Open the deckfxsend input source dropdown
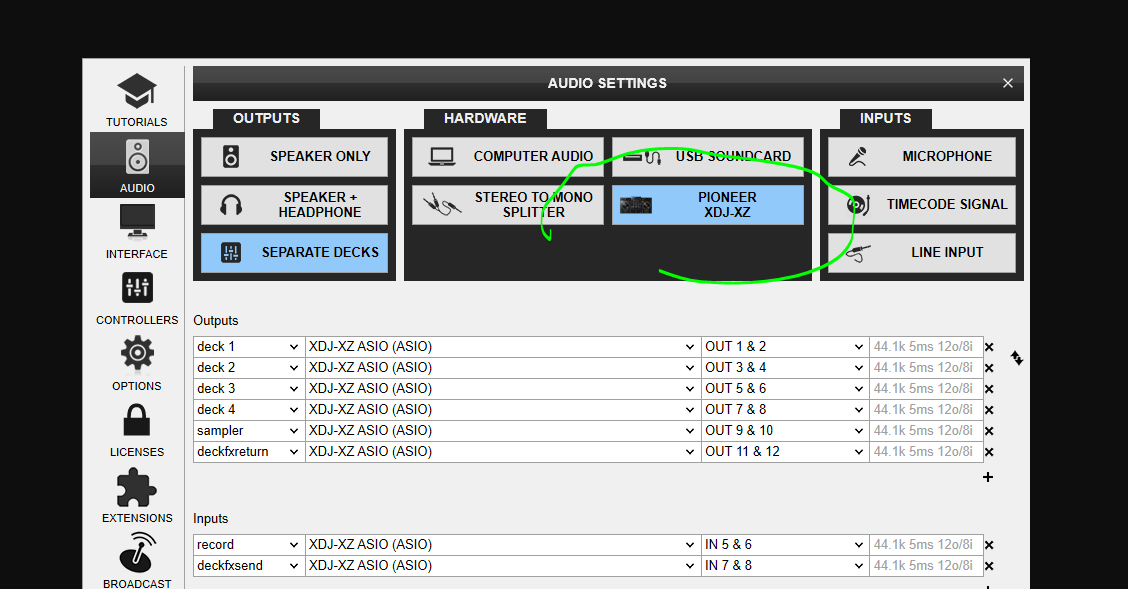Screen dimensions: 1128x589 pos(249,565)
